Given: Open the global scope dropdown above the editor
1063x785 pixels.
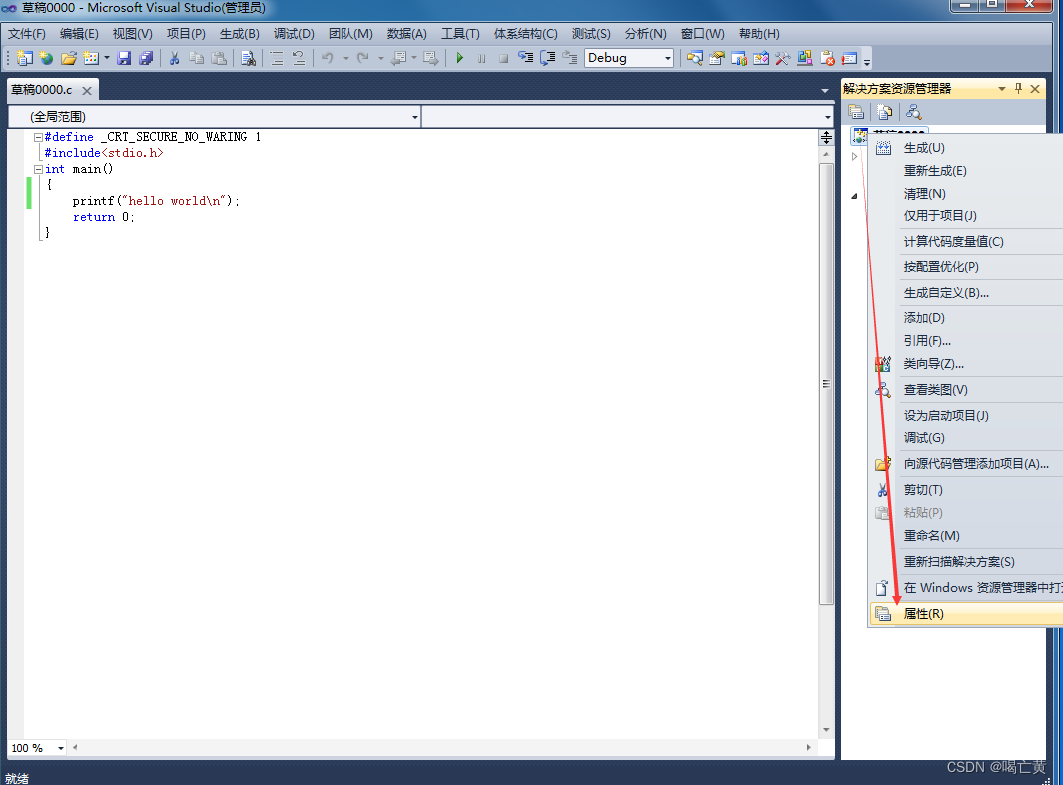Looking at the screenshot, I should click(414, 117).
